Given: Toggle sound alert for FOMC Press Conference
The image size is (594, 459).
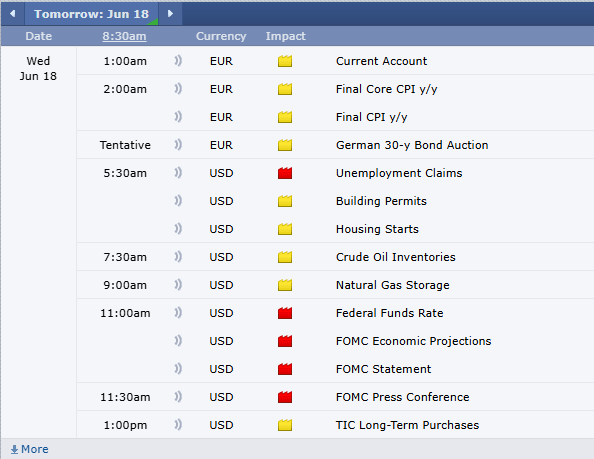Looking at the screenshot, I should (x=178, y=397).
